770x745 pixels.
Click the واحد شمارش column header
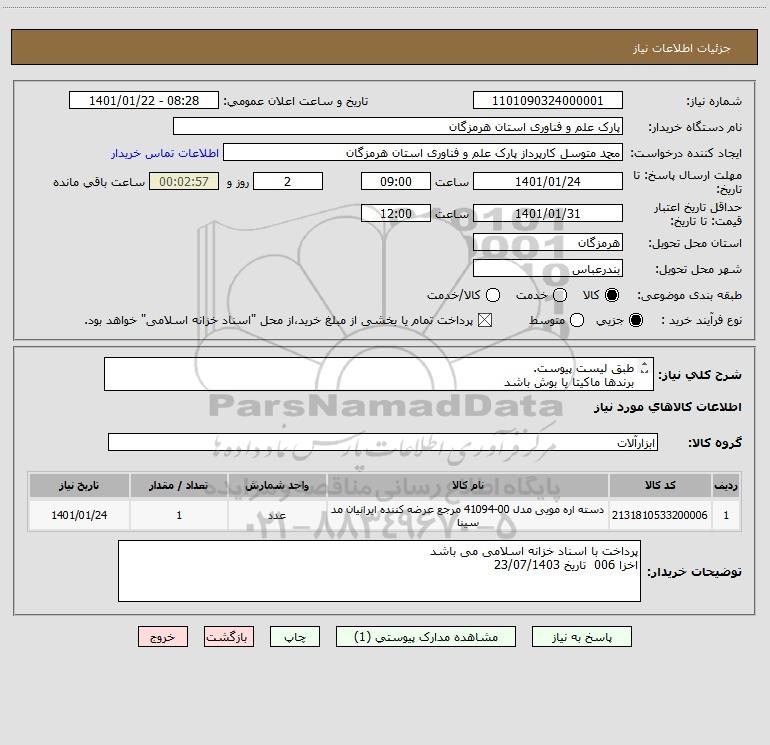[277, 485]
